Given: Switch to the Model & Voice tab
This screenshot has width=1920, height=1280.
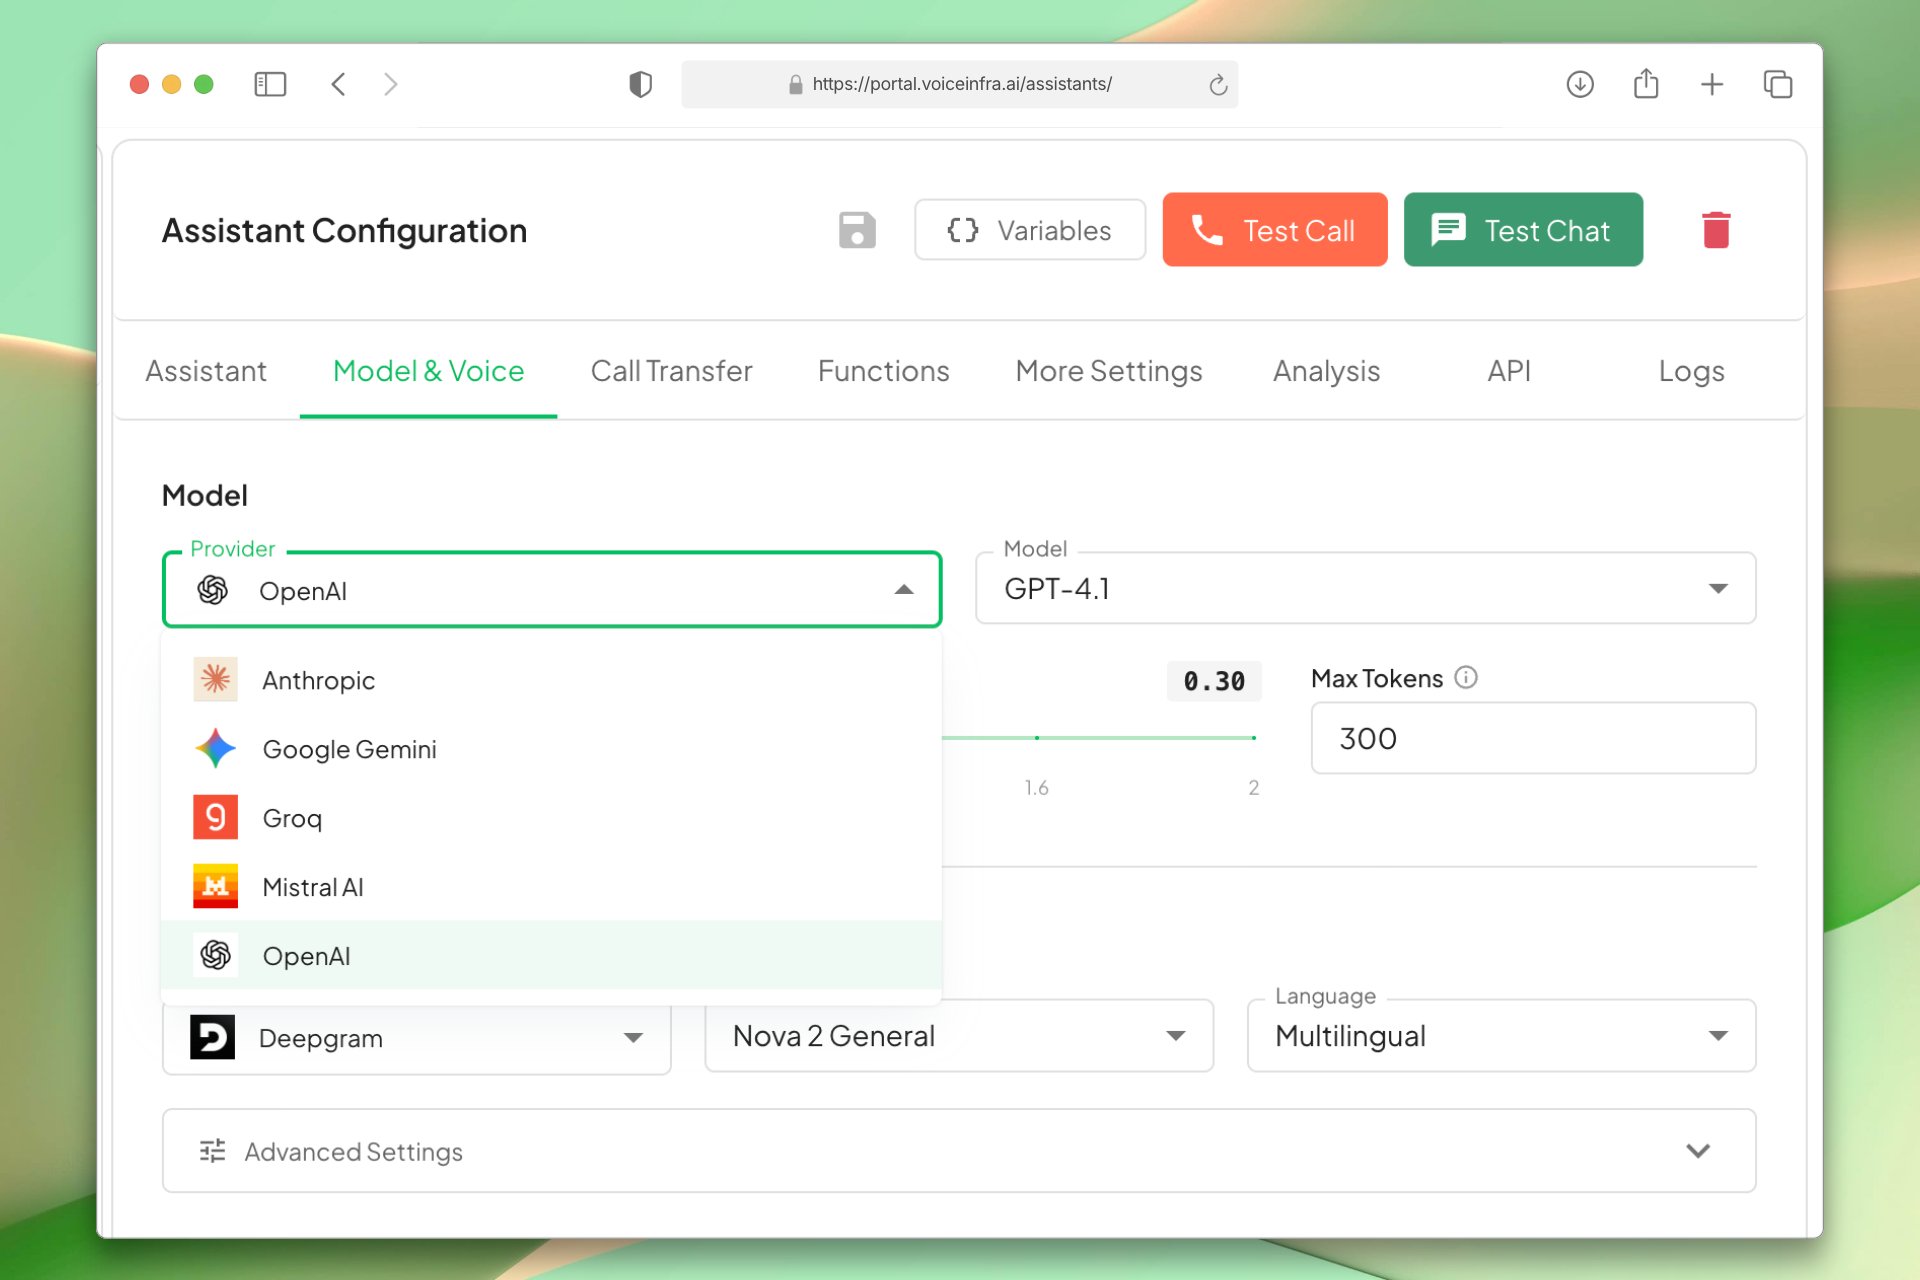Looking at the screenshot, I should pos(428,371).
